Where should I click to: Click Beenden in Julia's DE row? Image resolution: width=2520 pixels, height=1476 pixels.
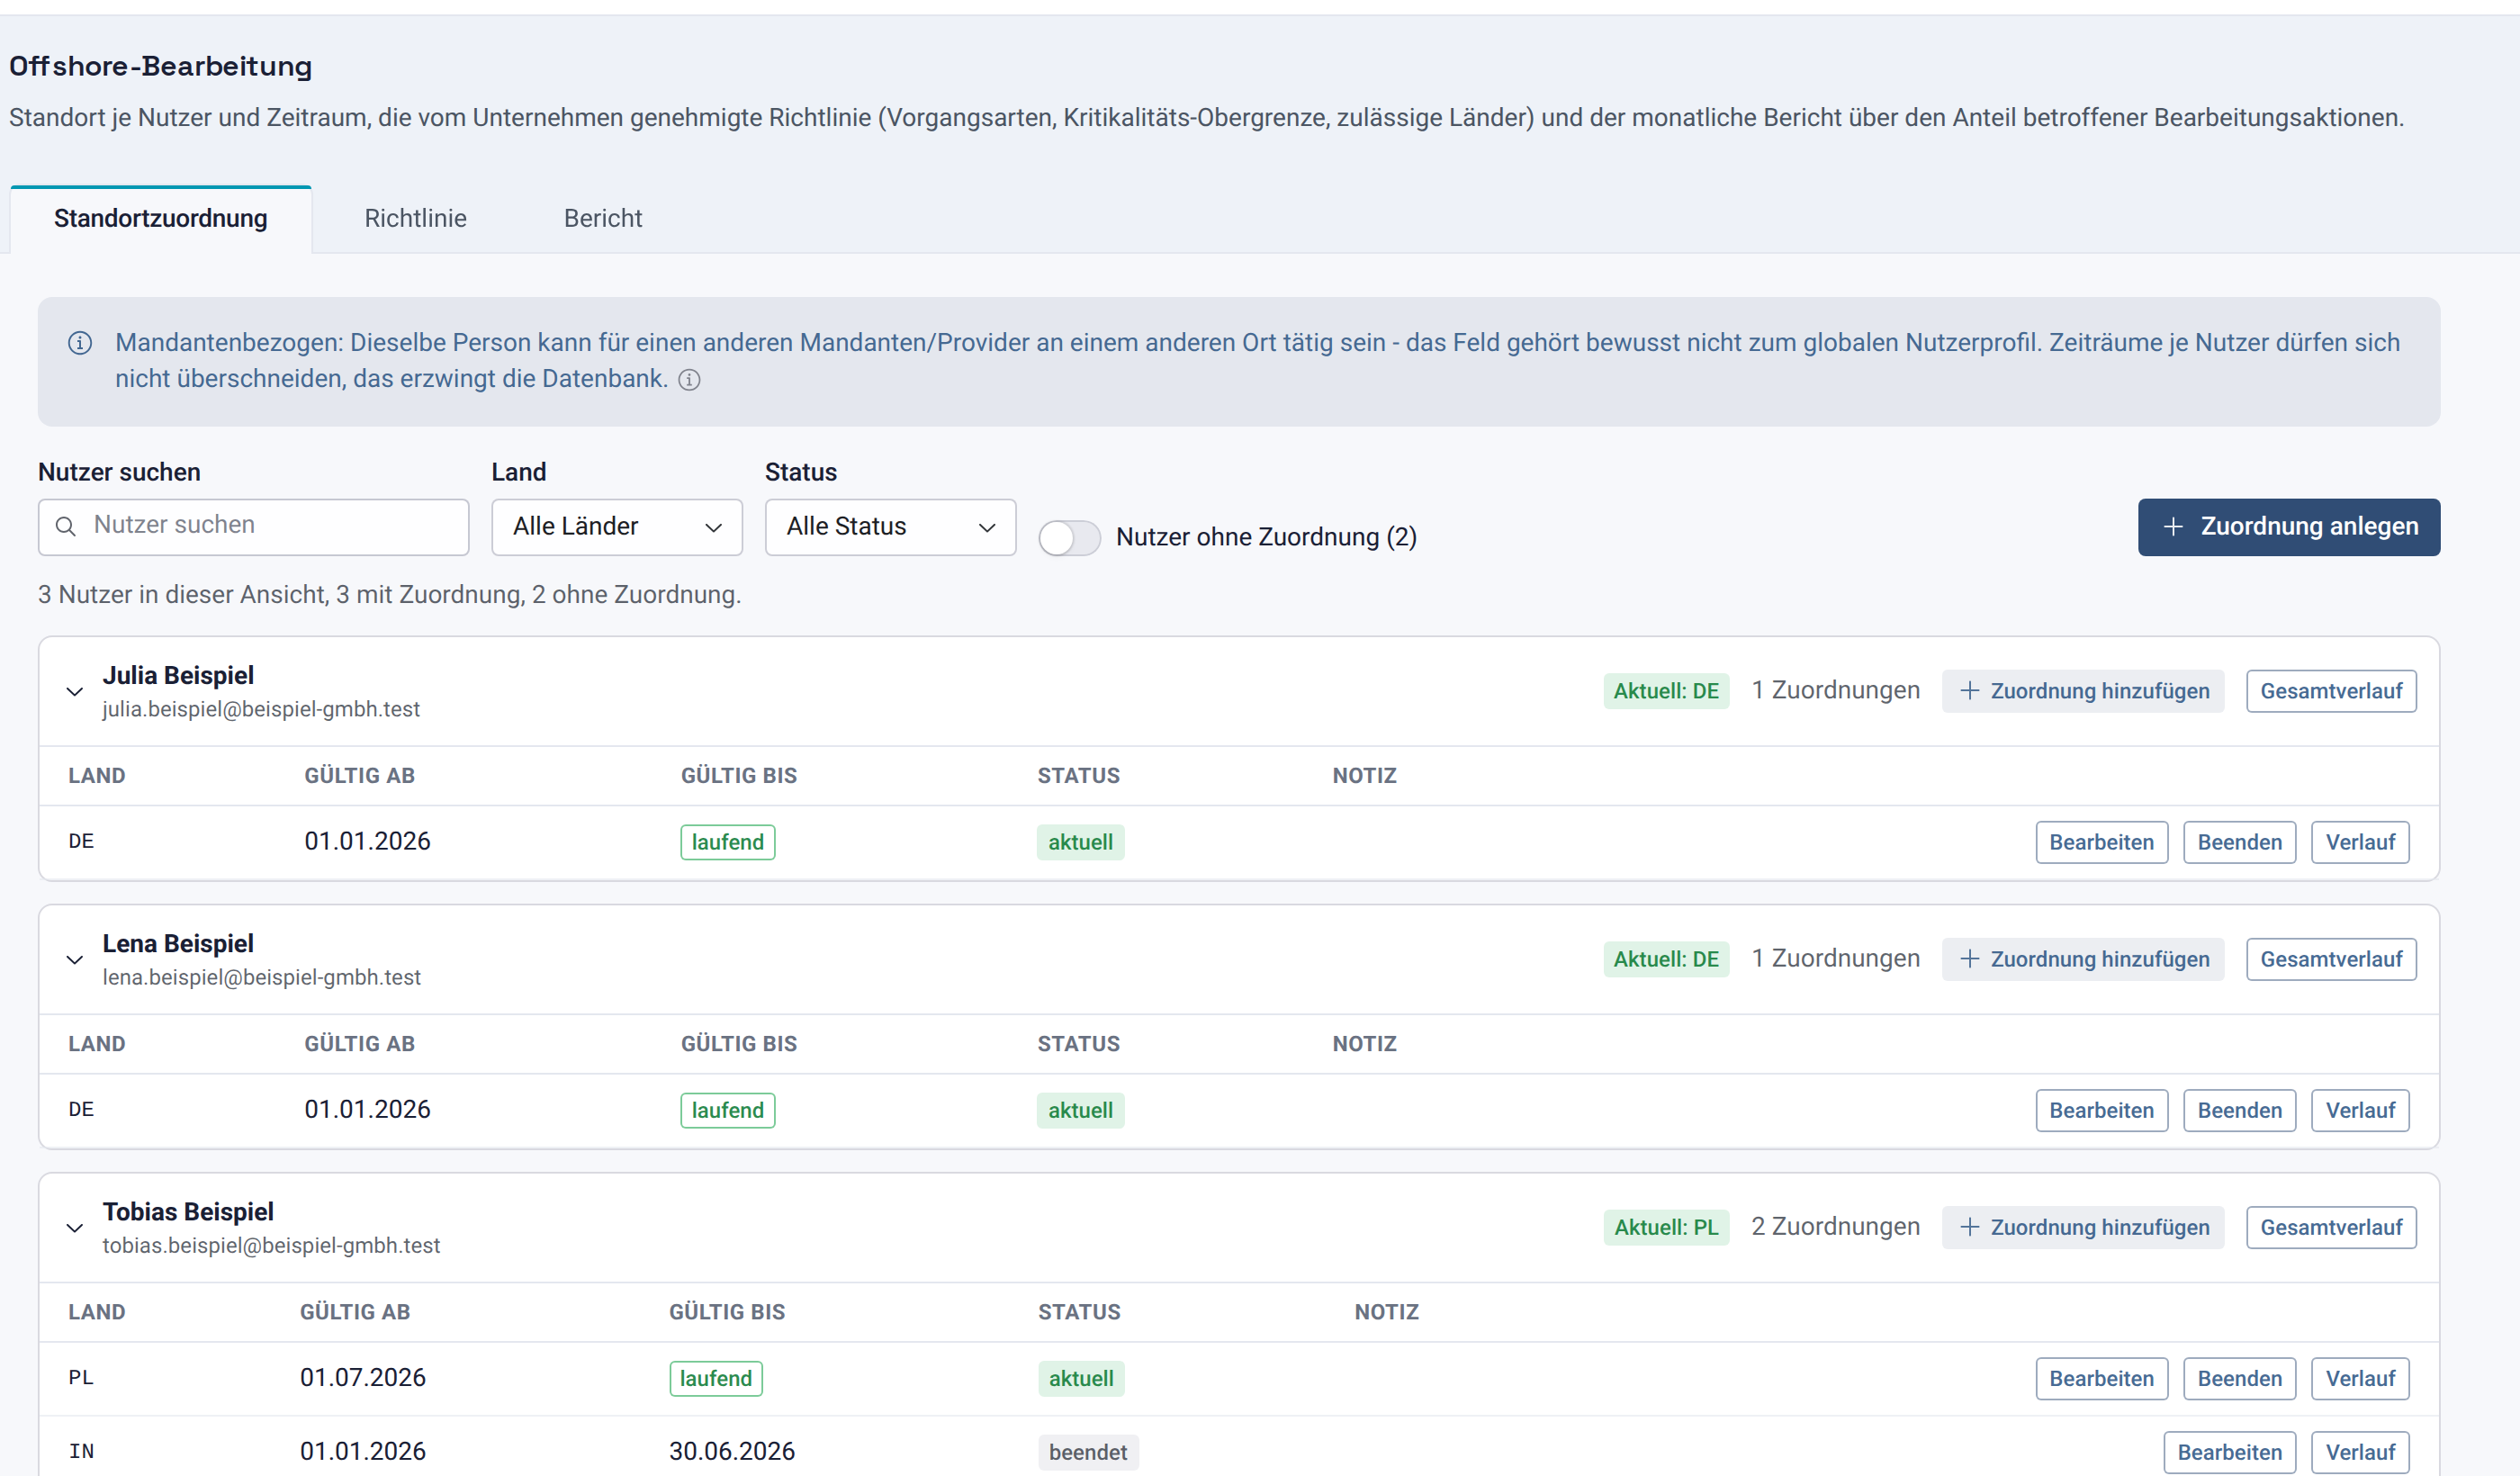[x=2239, y=842]
